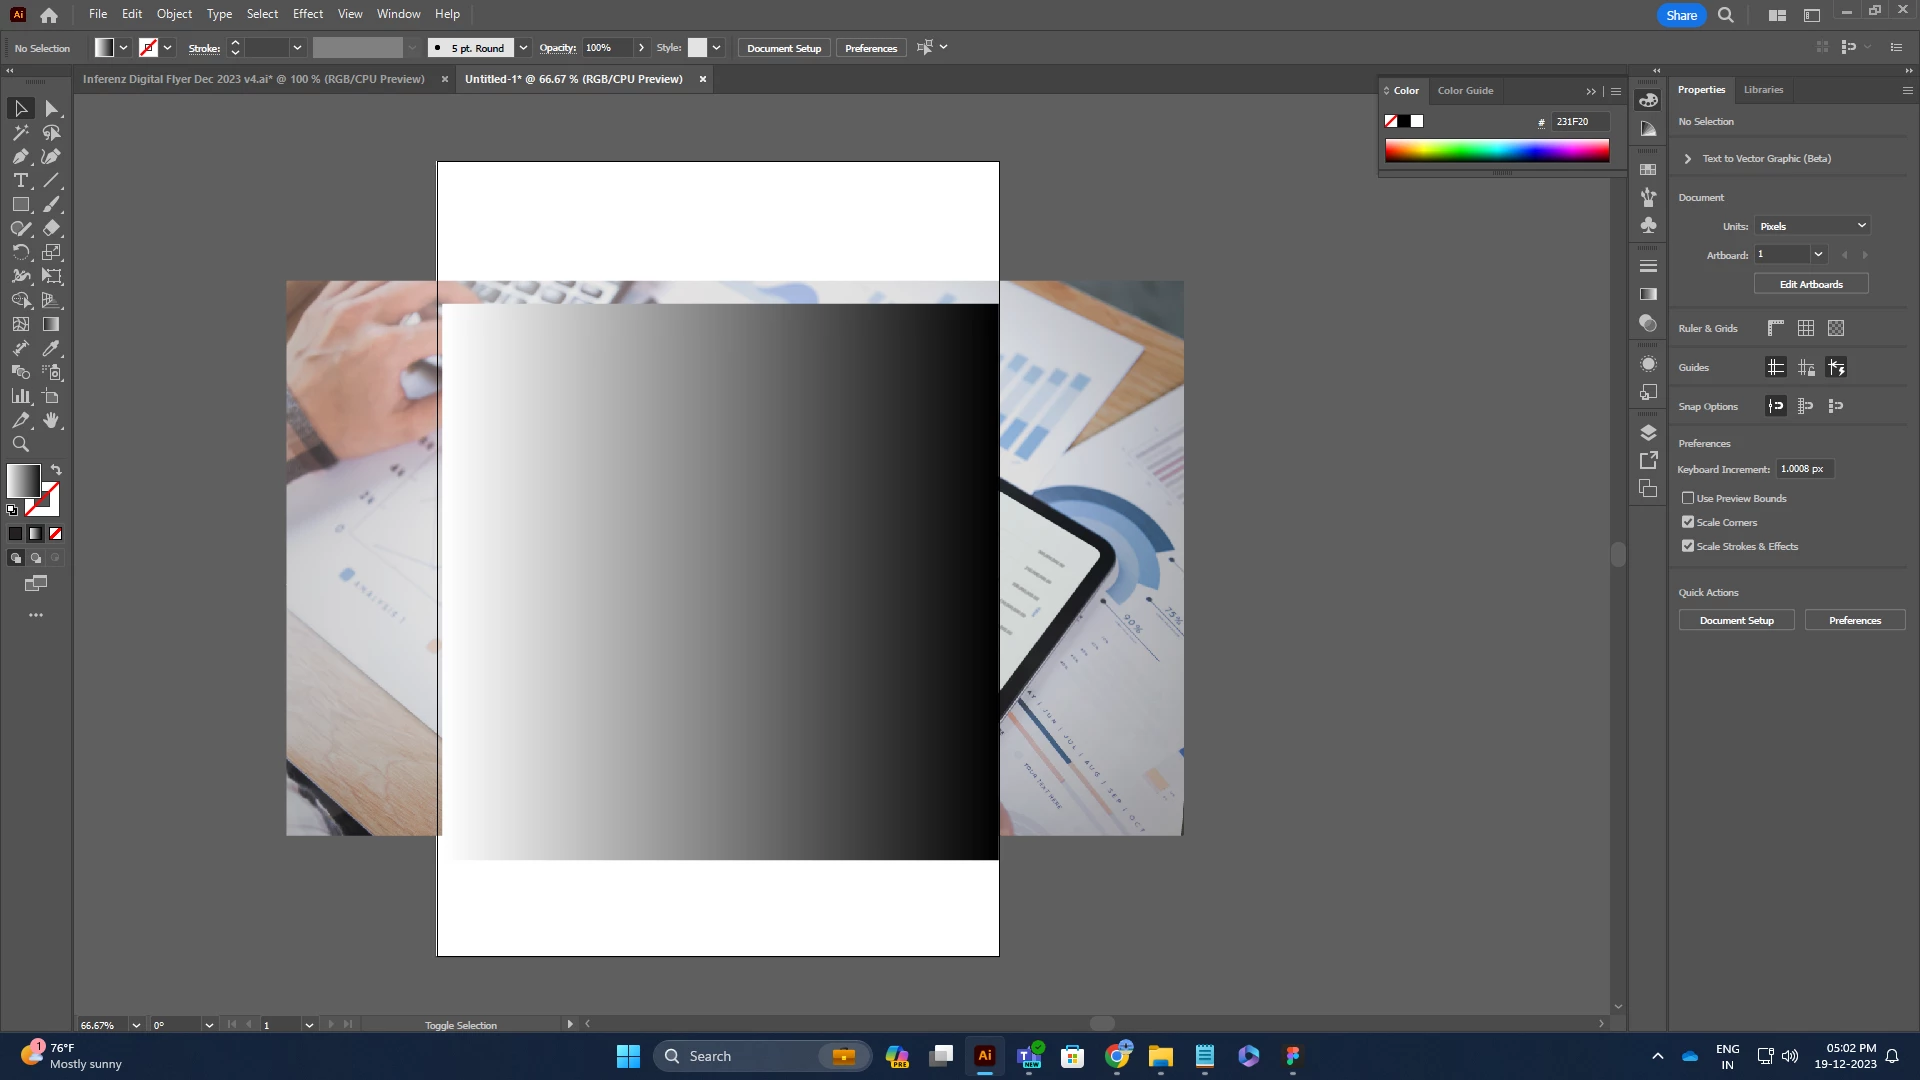Viewport: 1920px width, 1080px height.
Task: Select the Type tool
Action: 20,180
